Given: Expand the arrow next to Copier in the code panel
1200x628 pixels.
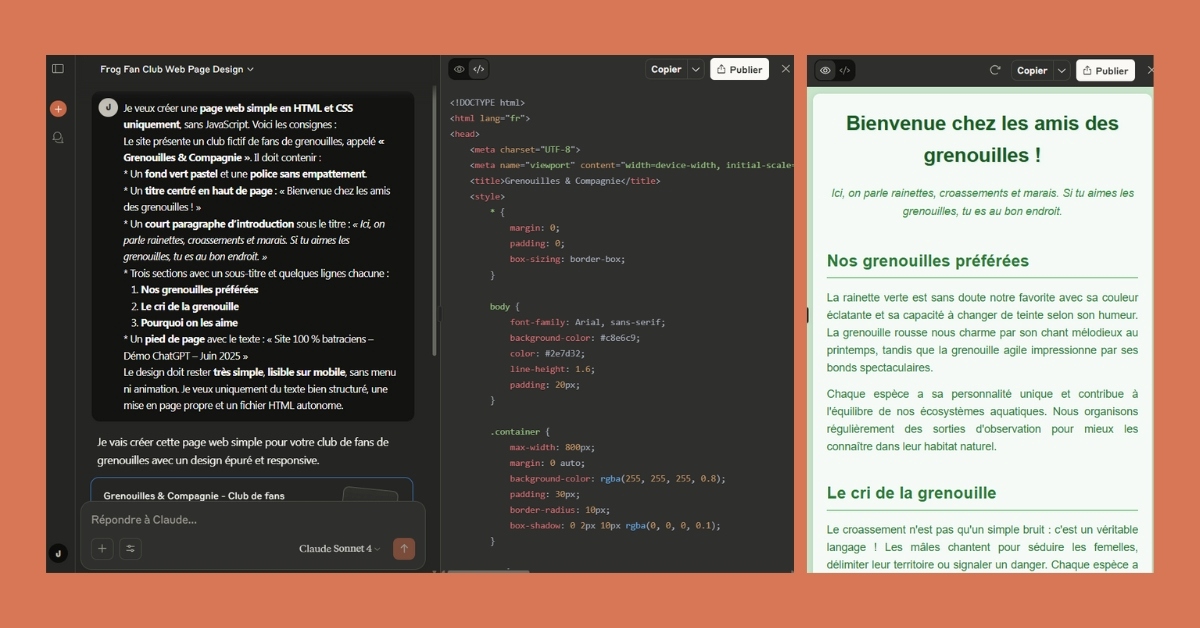Looking at the screenshot, I should (x=696, y=69).
